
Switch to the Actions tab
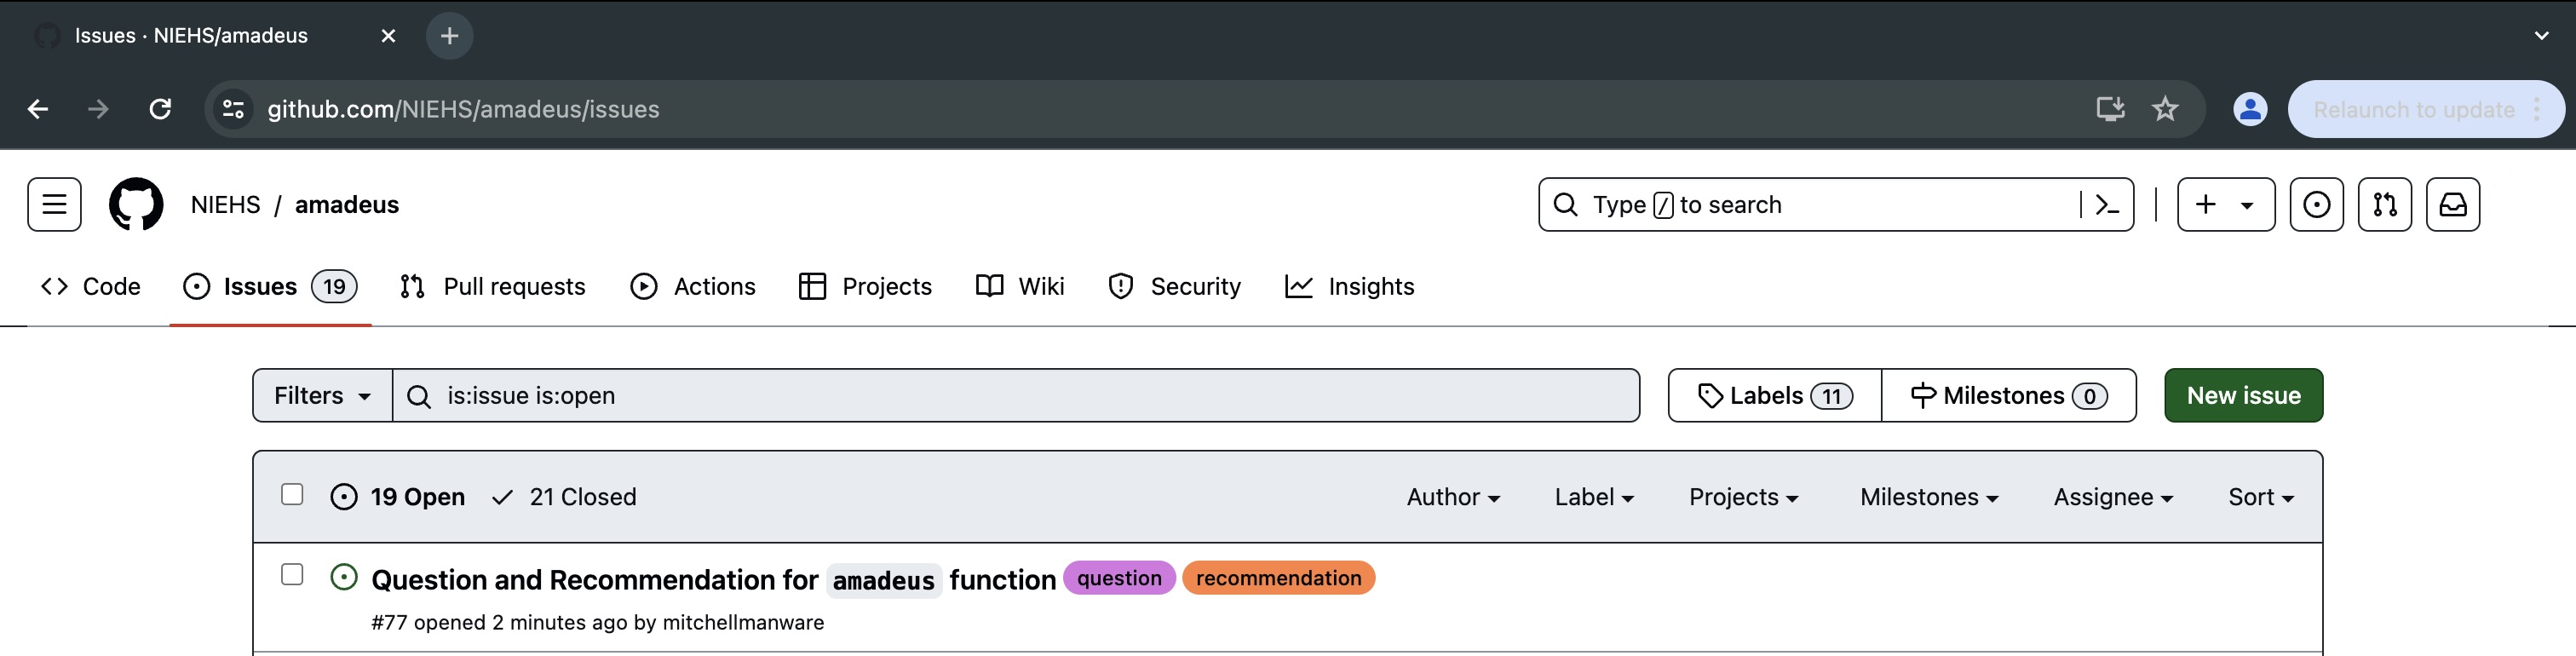click(x=693, y=287)
